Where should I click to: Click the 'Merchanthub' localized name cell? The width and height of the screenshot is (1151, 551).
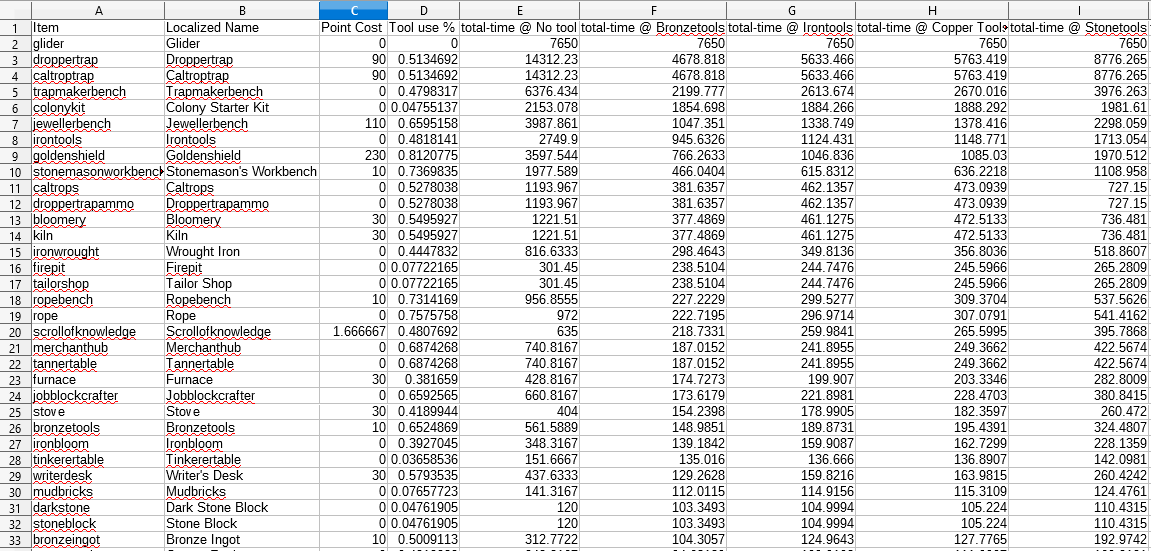[x=242, y=348]
